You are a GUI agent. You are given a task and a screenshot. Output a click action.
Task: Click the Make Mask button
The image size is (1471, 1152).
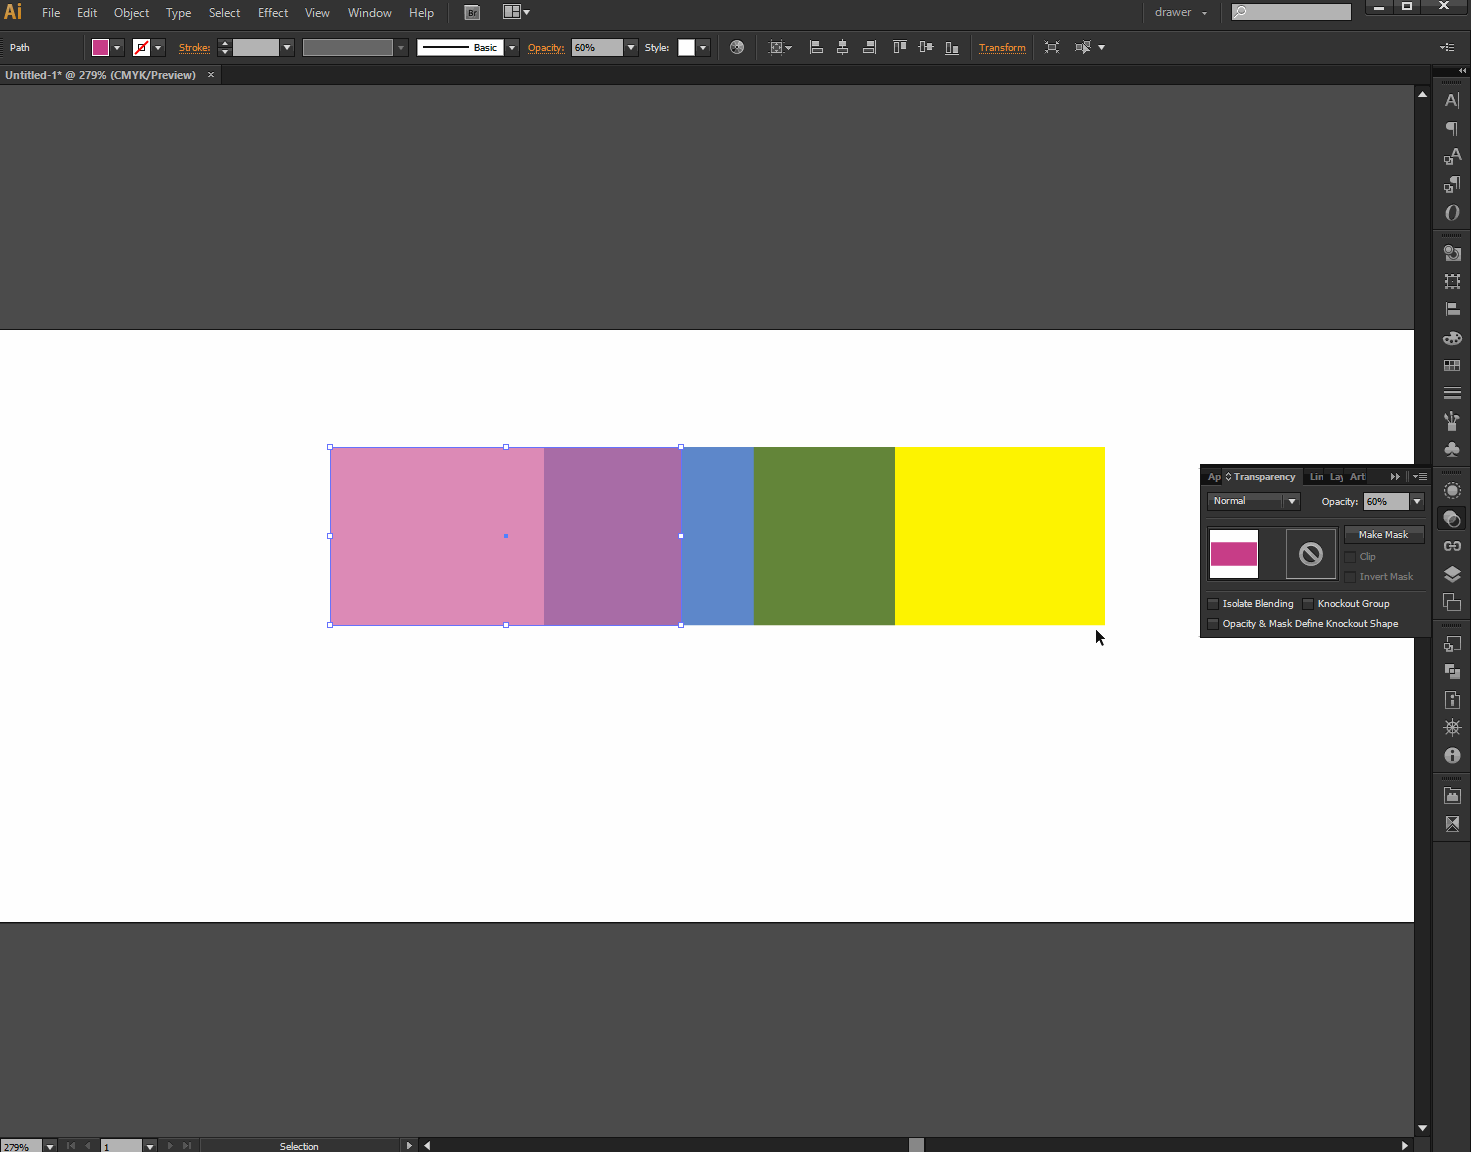[1383, 535]
